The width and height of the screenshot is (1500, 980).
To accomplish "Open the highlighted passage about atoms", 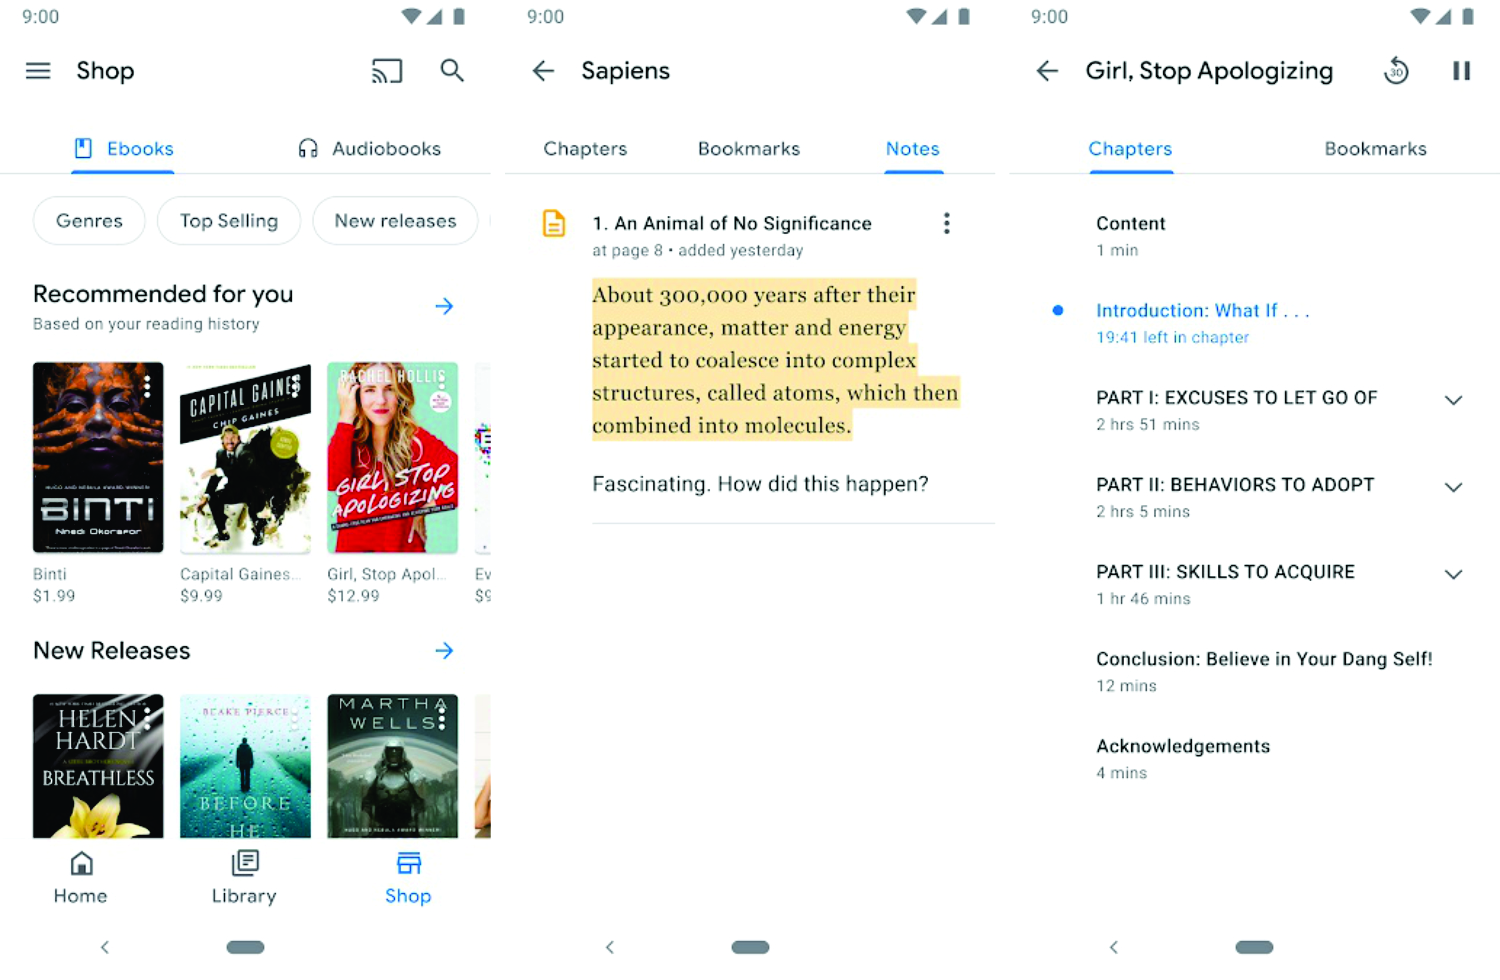I will tap(775, 360).
